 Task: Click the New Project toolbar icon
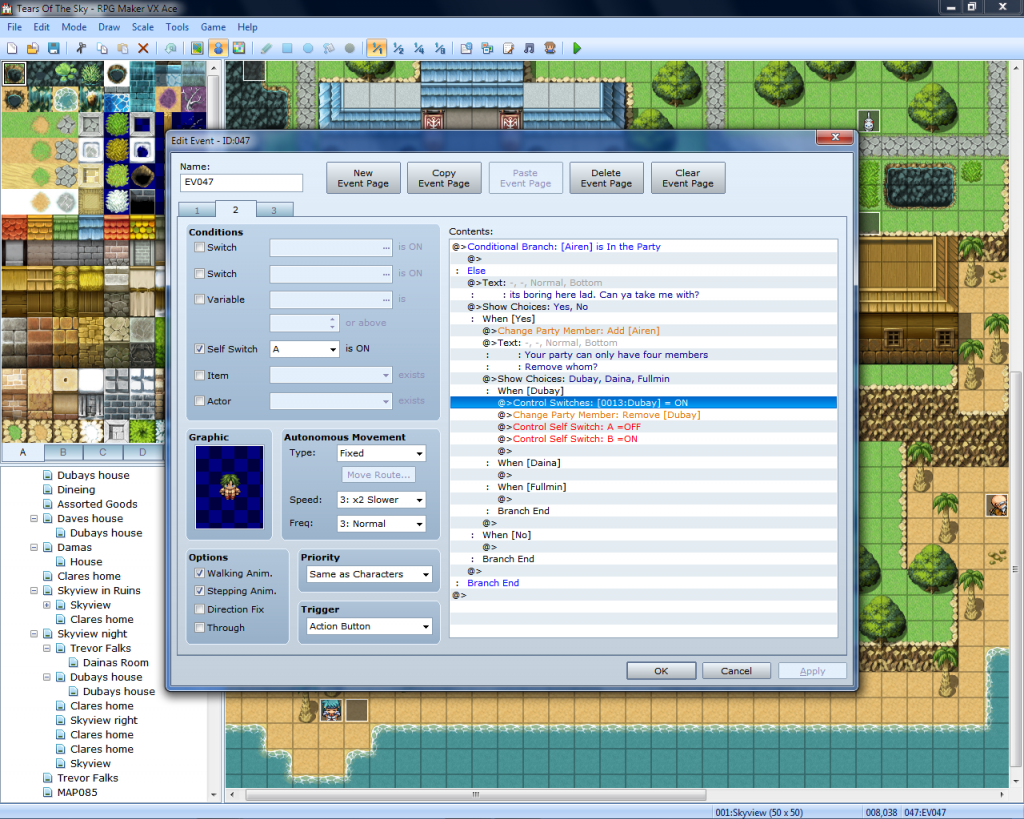12,48
